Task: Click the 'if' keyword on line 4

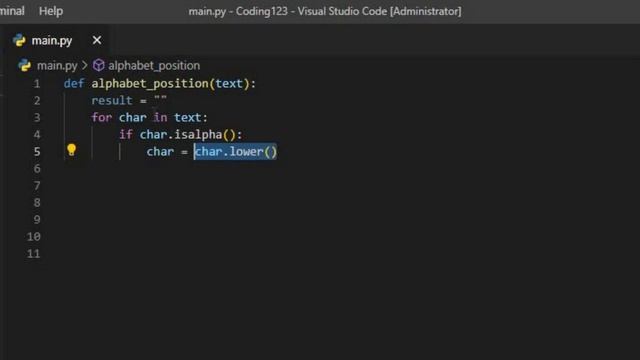Action: pyautogui.click(x=126, y=135)
